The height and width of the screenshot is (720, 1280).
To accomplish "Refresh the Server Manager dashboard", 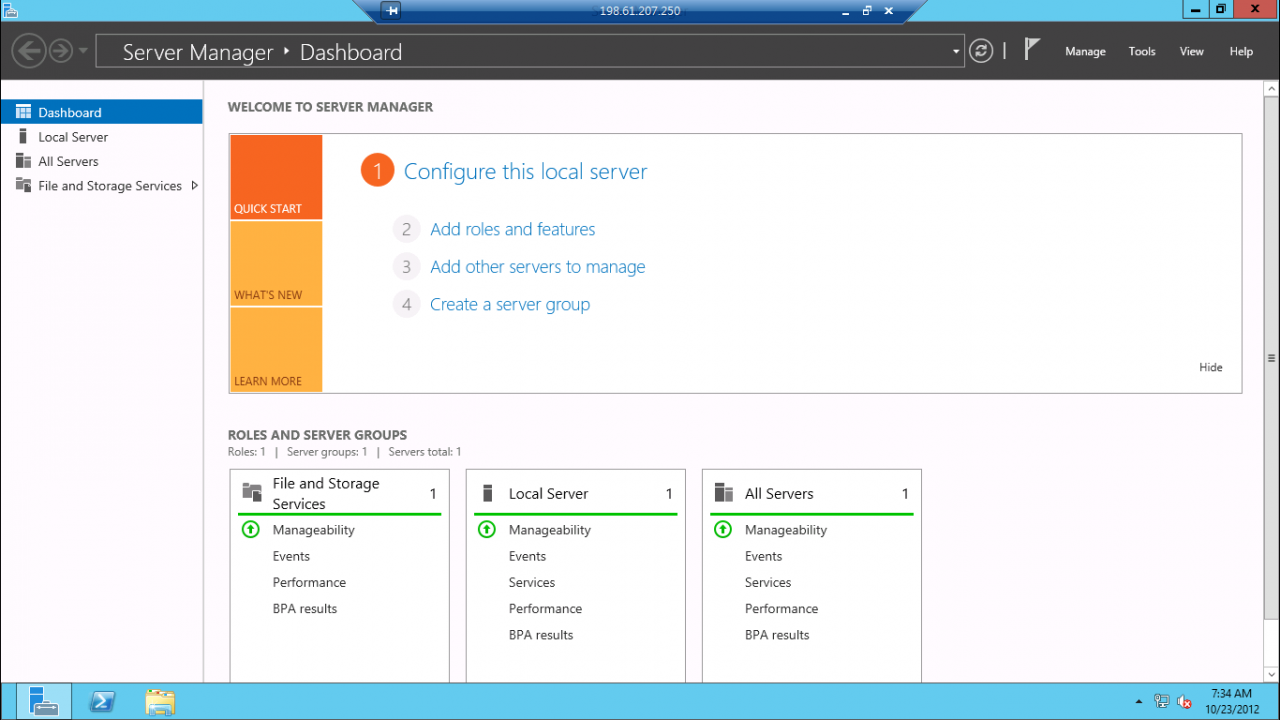I will click(981, 51).
